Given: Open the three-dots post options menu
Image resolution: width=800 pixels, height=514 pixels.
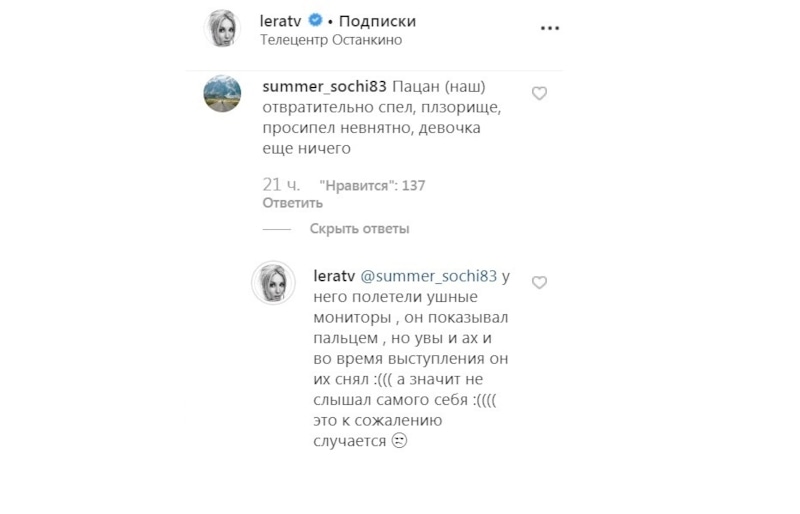Looking at the screenshot, I should 550,29.
